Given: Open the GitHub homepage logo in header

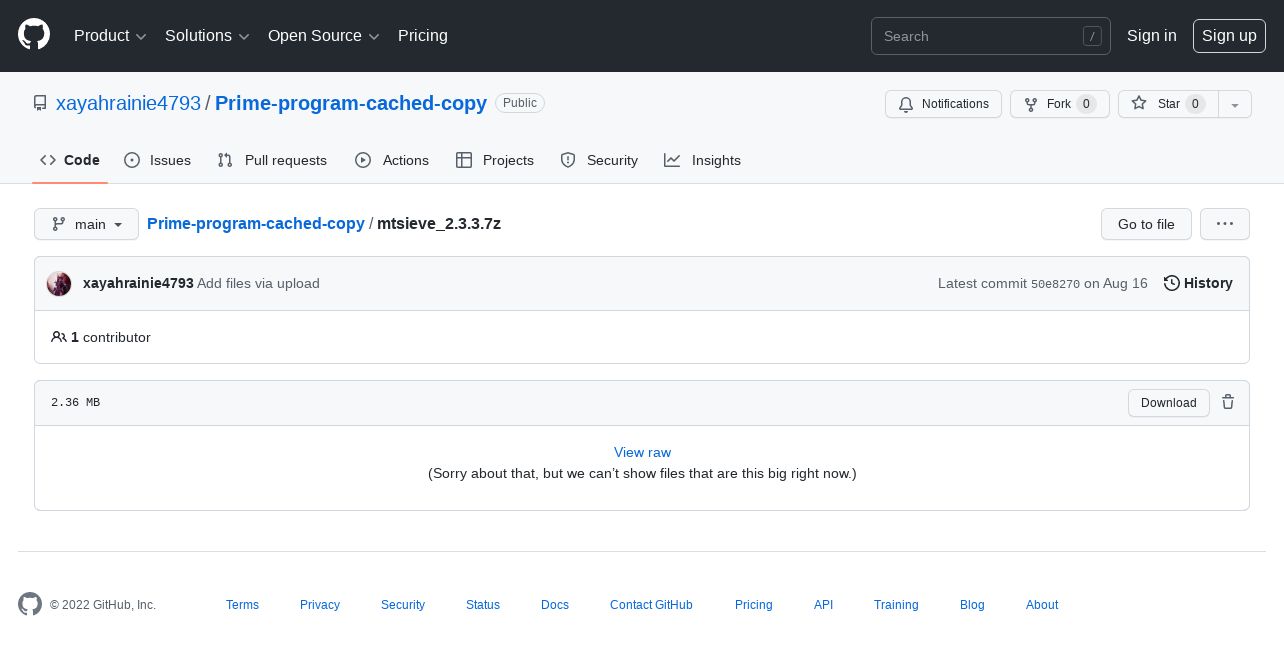Looking at the screenshot, I should [x=34, y=35].
